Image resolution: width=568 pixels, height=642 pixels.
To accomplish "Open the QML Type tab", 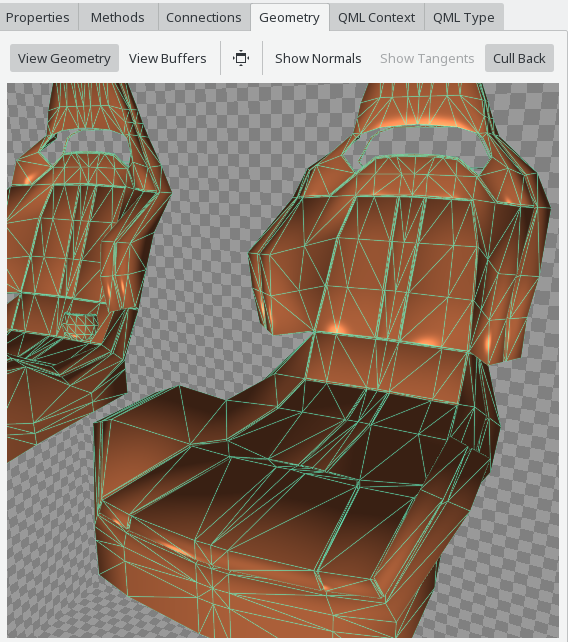I will [464, 17].
